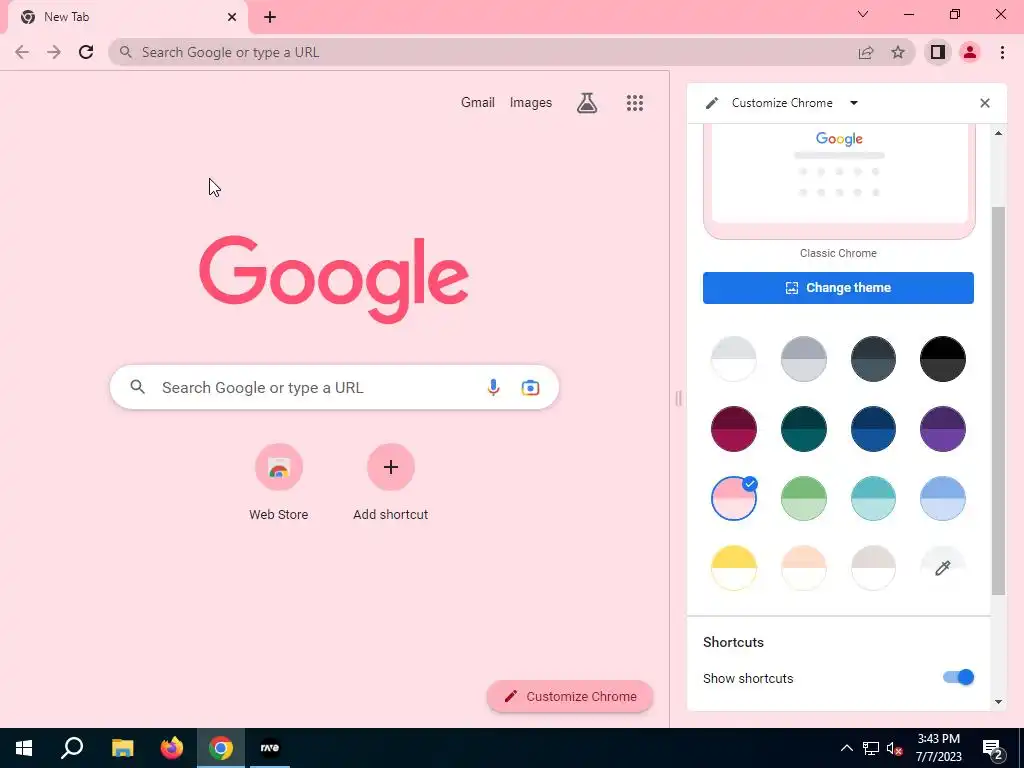Image resolution: width=1024 pixels, height=768 pixels.
Task: Click the Google search box on page
Action: [x=334, y=387]
